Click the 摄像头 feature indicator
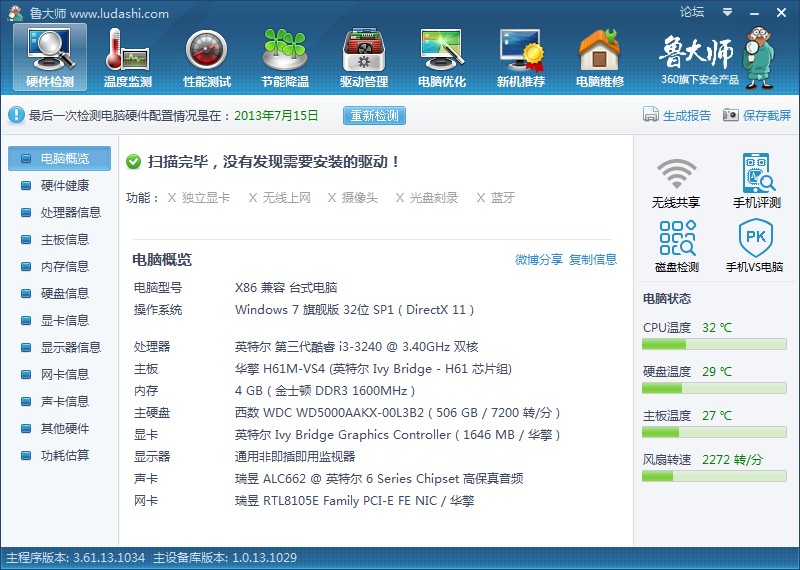 coord(353,197)
